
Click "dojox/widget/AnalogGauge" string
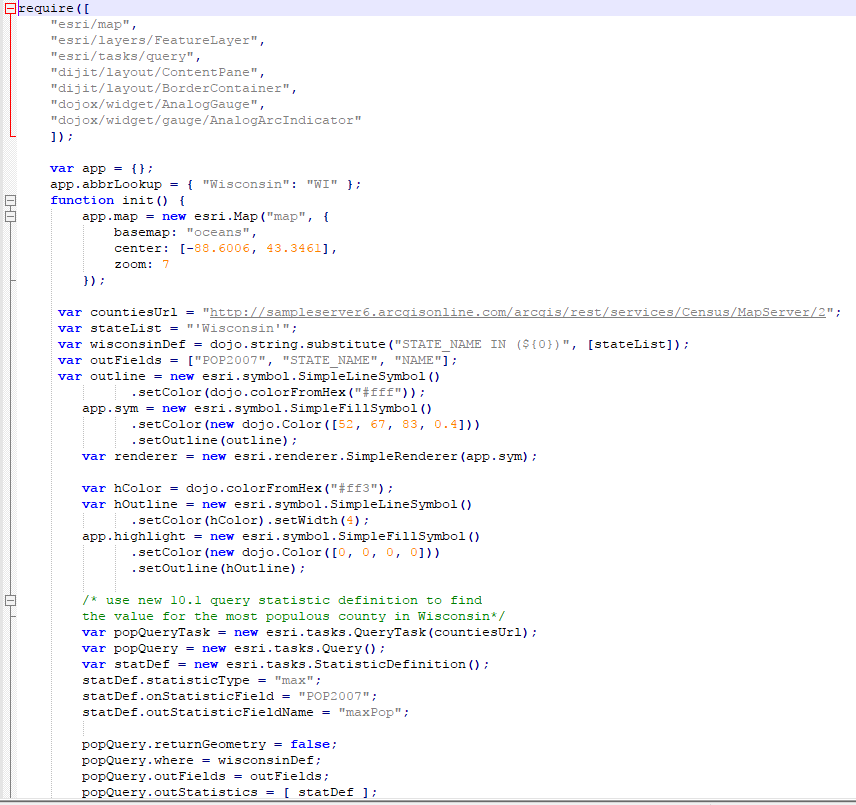[x=154, y=104]
